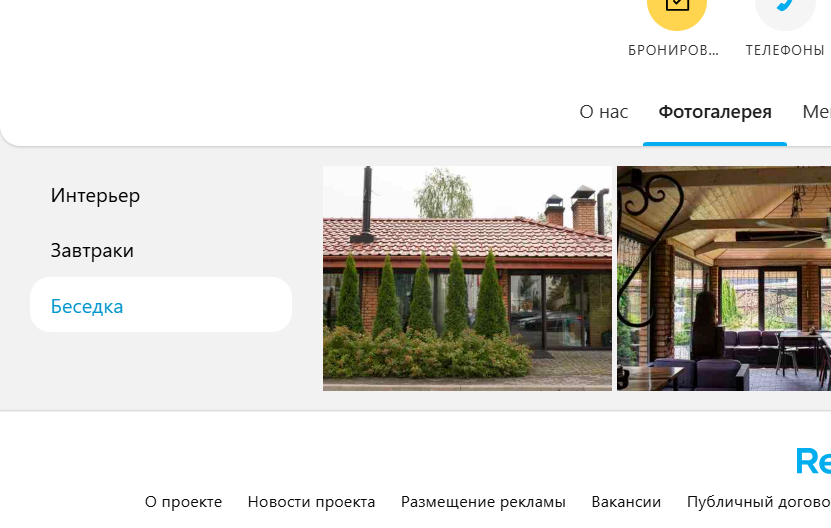Open gazebo interior photo with sofas

point(724,278)
